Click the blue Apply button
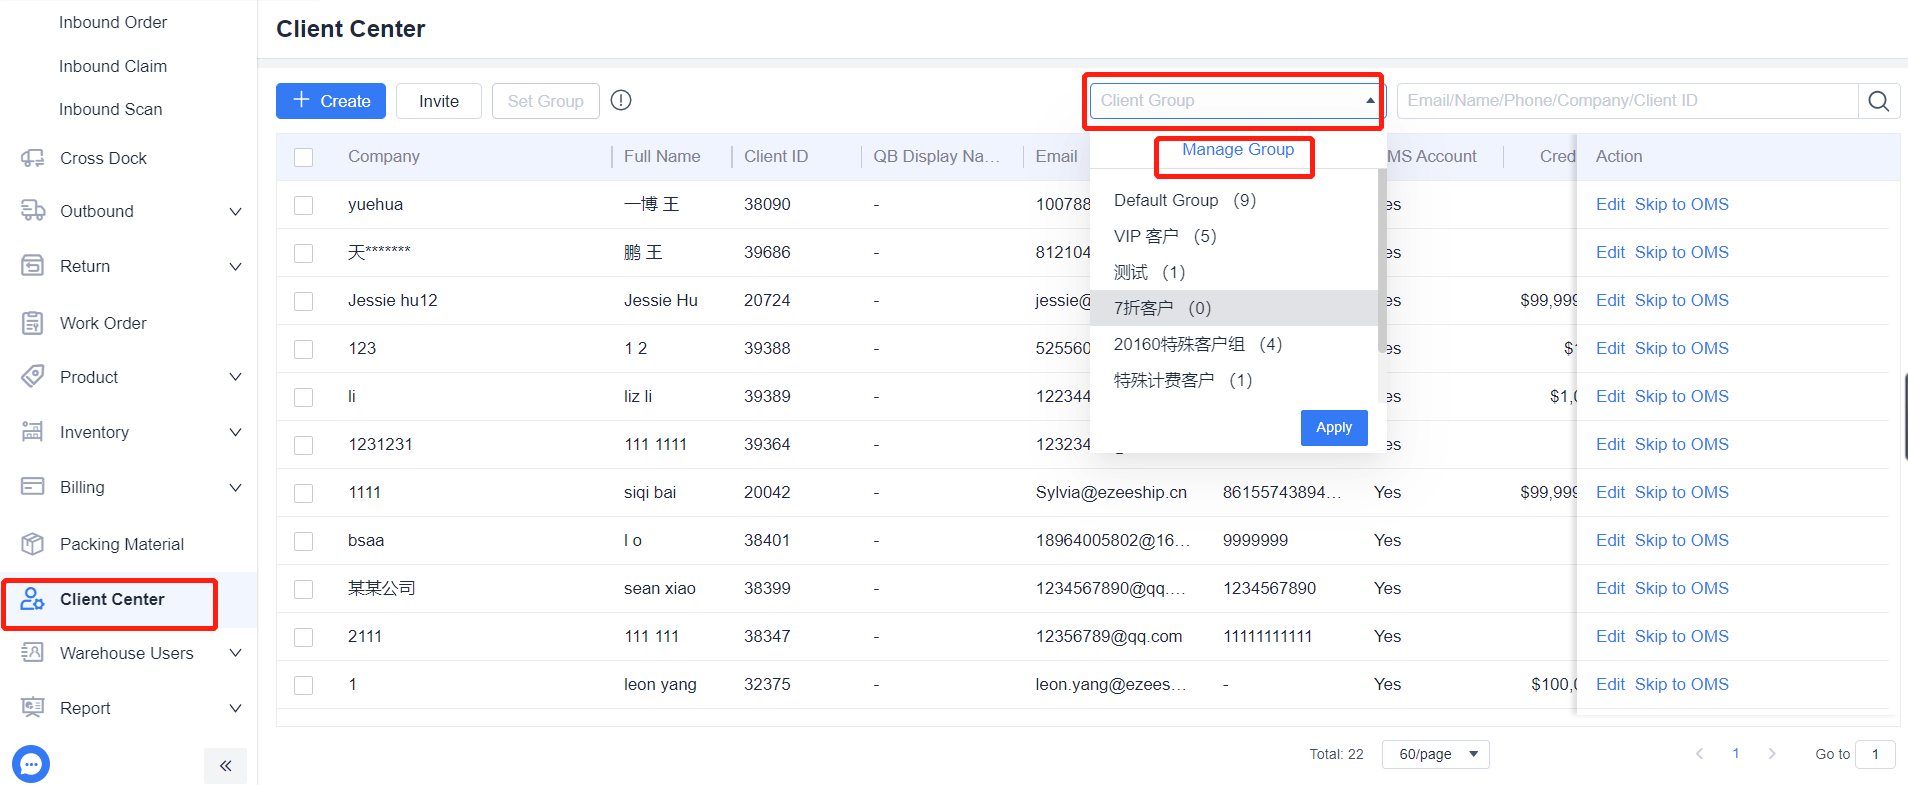Image resolution: width=1908 pixels, height=785 pixels. (x=1334, y=427)
